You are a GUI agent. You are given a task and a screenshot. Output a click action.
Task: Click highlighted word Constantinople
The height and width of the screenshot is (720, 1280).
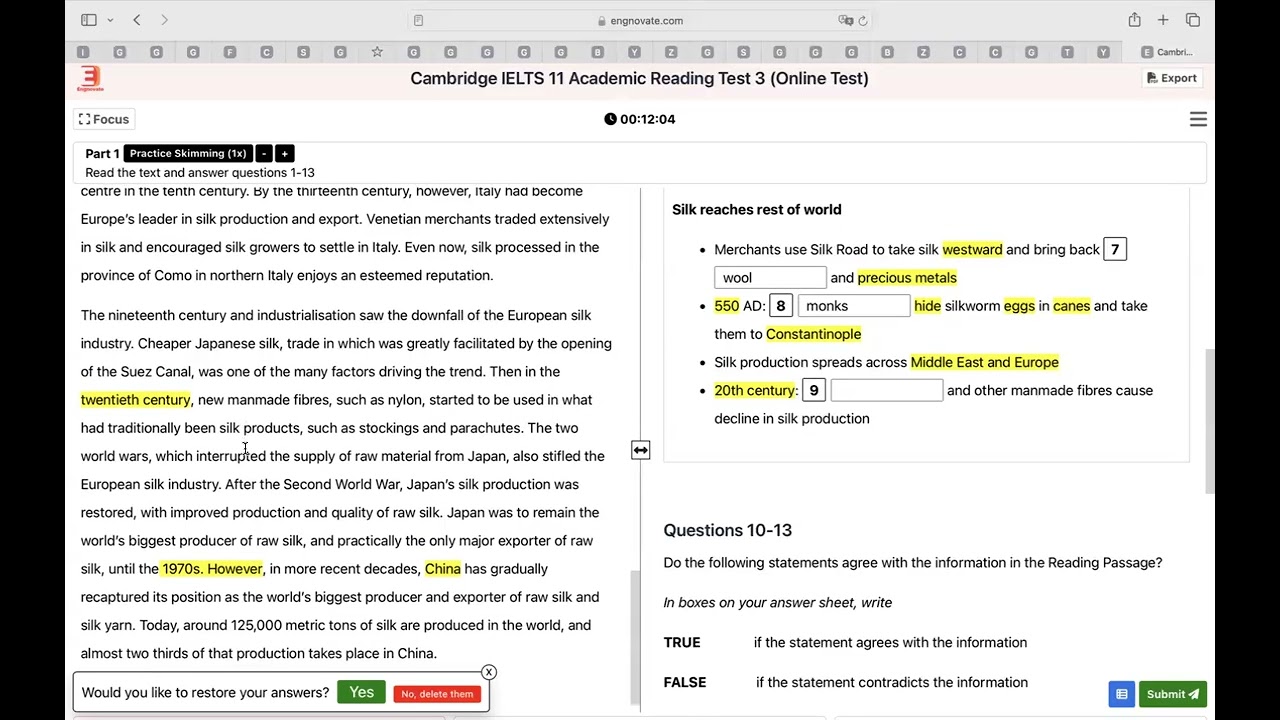point(814,334)
